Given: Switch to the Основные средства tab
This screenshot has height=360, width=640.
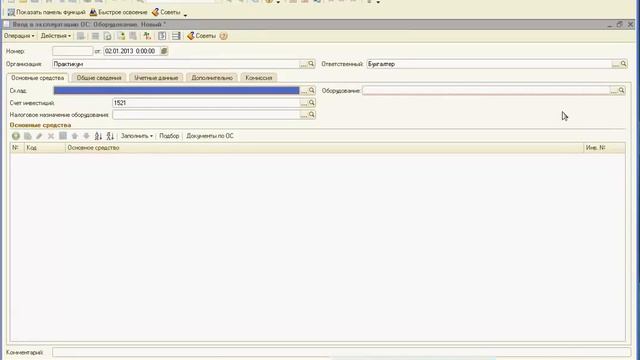Looking at the screenshot, I should click(x=38, y=78).
